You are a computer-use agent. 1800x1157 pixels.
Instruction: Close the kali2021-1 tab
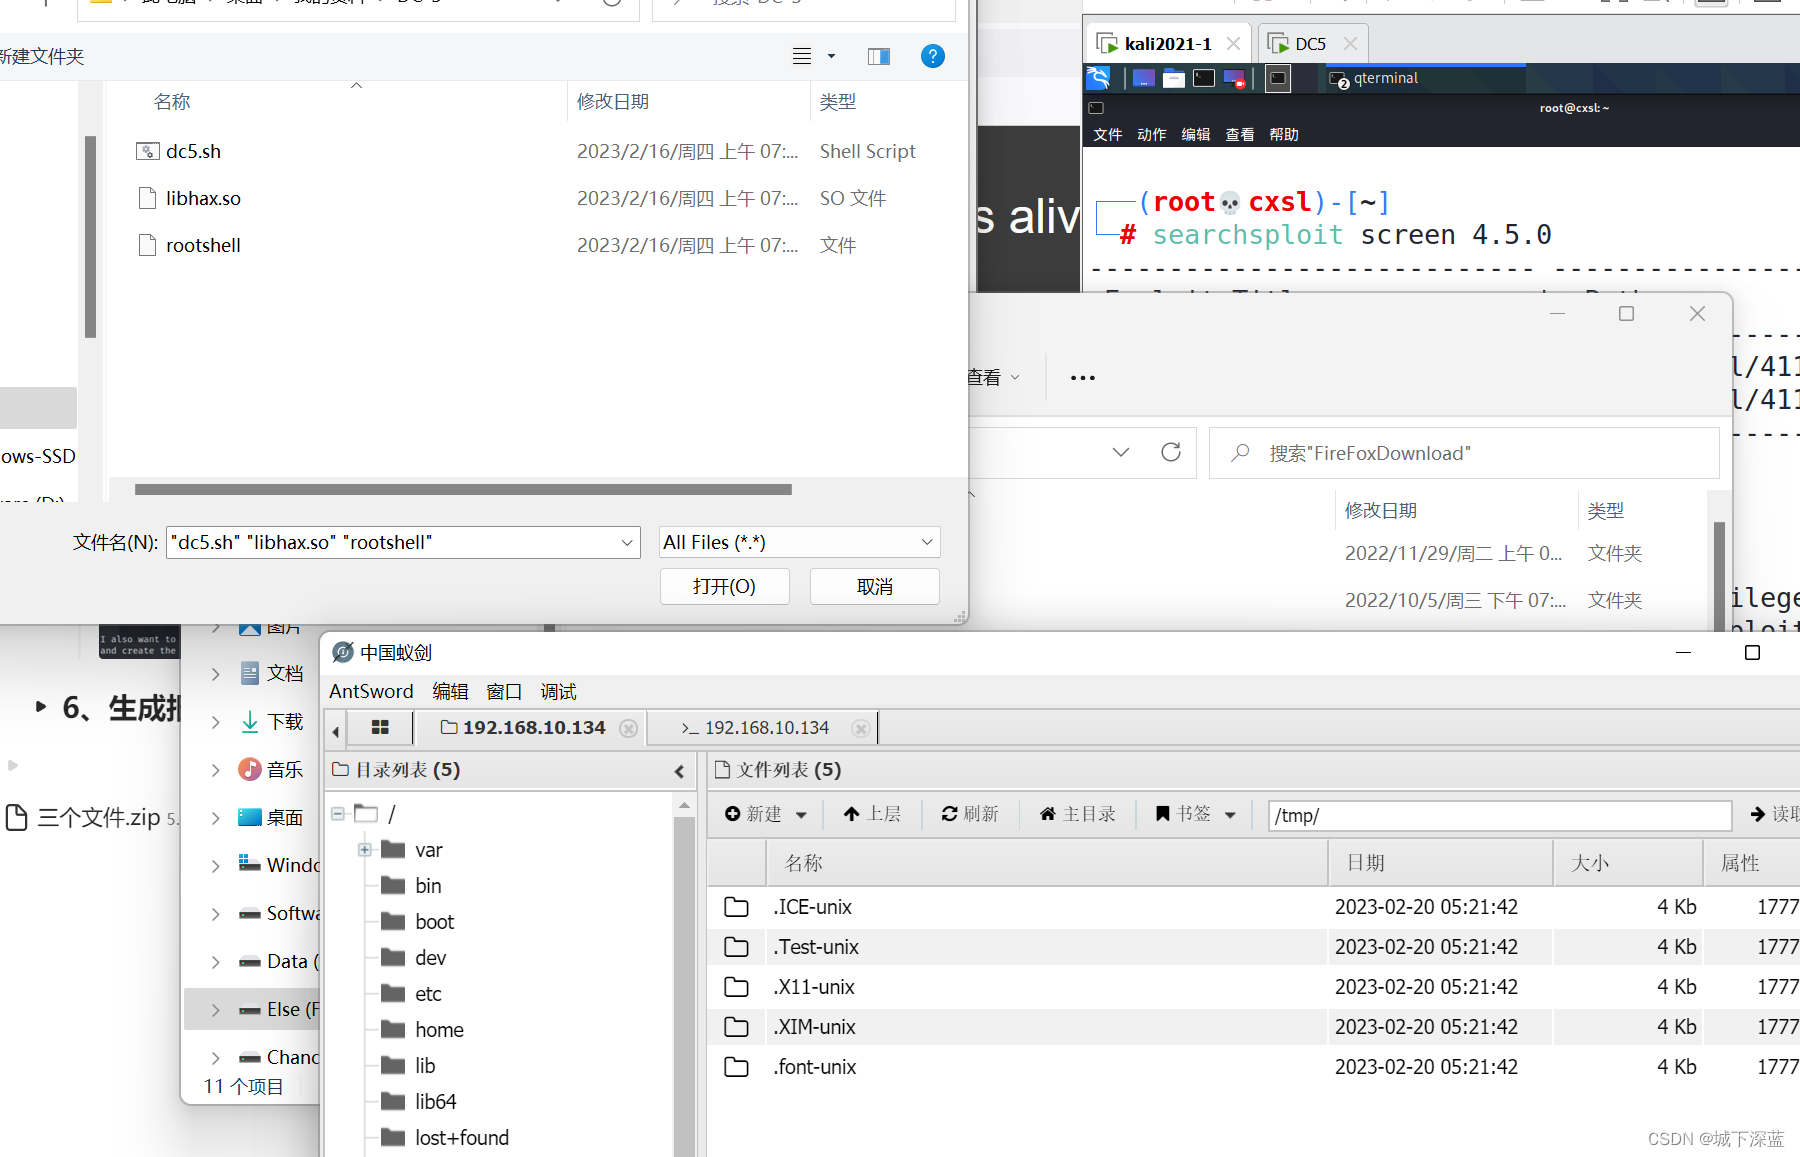1234,43
